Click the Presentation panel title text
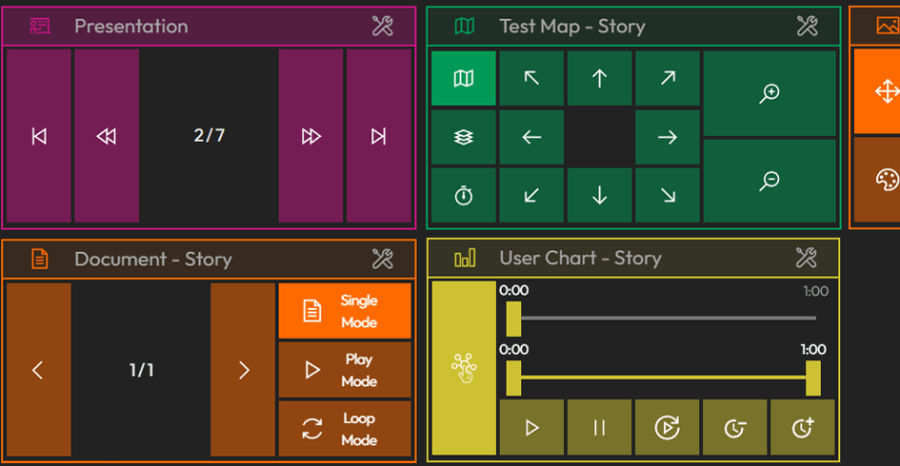The height and width of the screenshot is (466, 900). (x=131, y=26)
